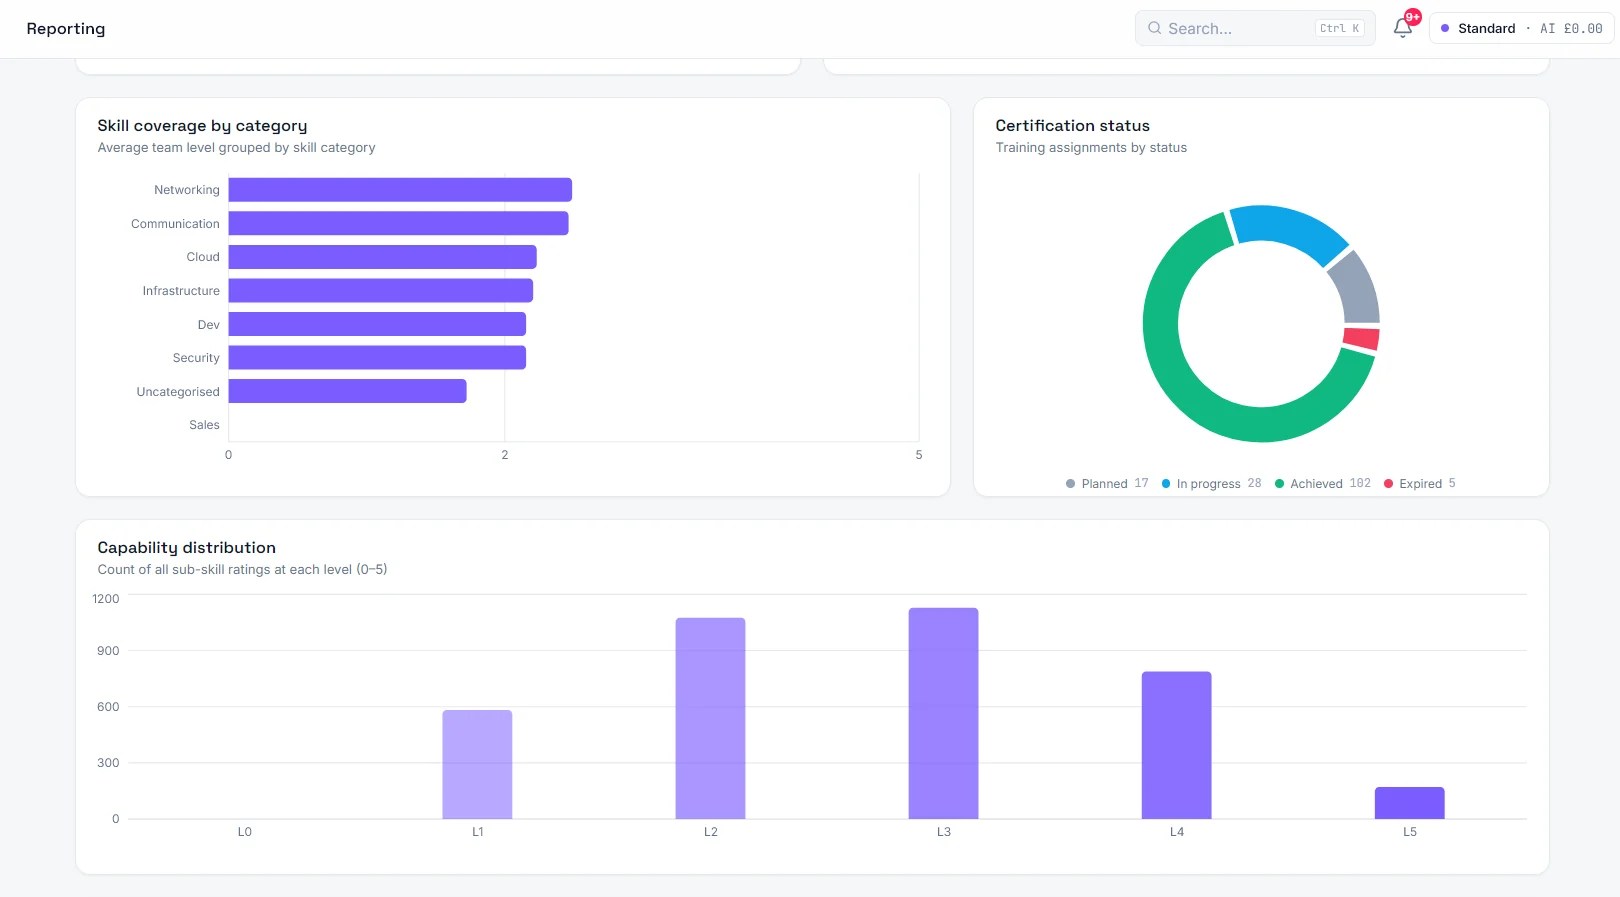Click the Capability distribution heading
This screenshot has height=897, width=1620.
[x=186, y=548]
